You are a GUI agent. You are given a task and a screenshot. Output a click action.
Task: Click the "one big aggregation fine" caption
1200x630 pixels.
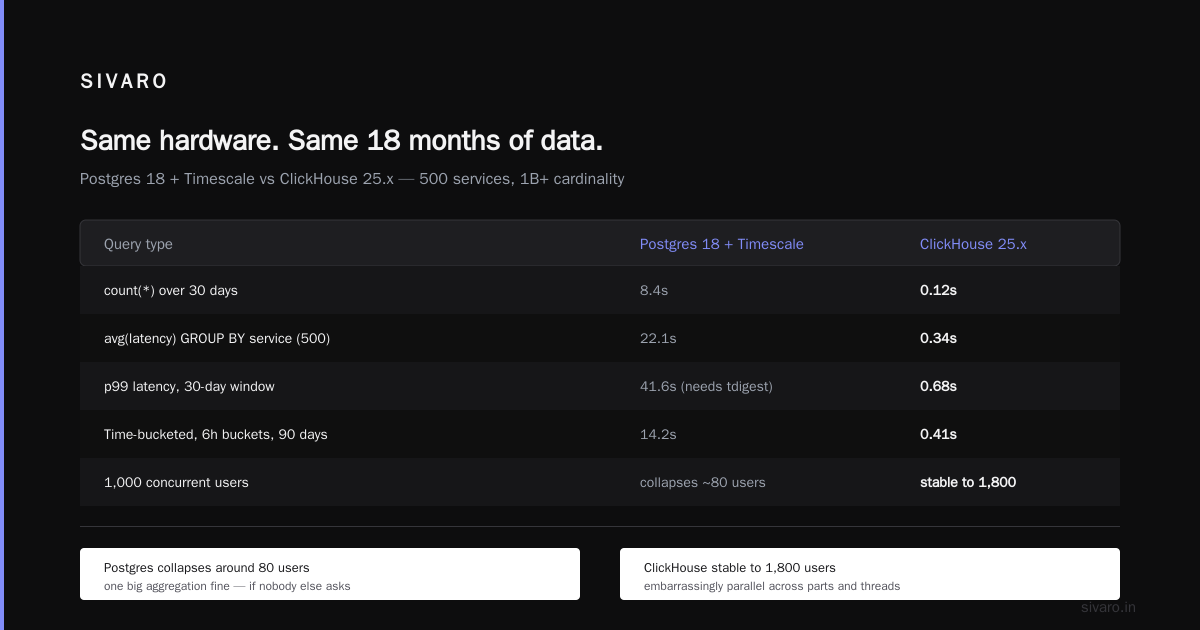pyautogui.click(x=227, y=586)
